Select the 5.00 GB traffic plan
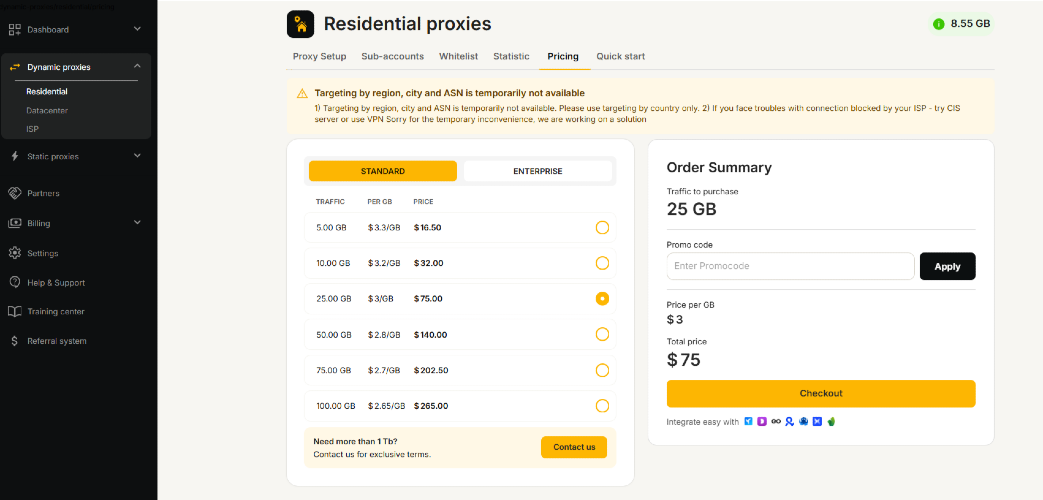Viewport: 1043px width, 500px height. 602,228
